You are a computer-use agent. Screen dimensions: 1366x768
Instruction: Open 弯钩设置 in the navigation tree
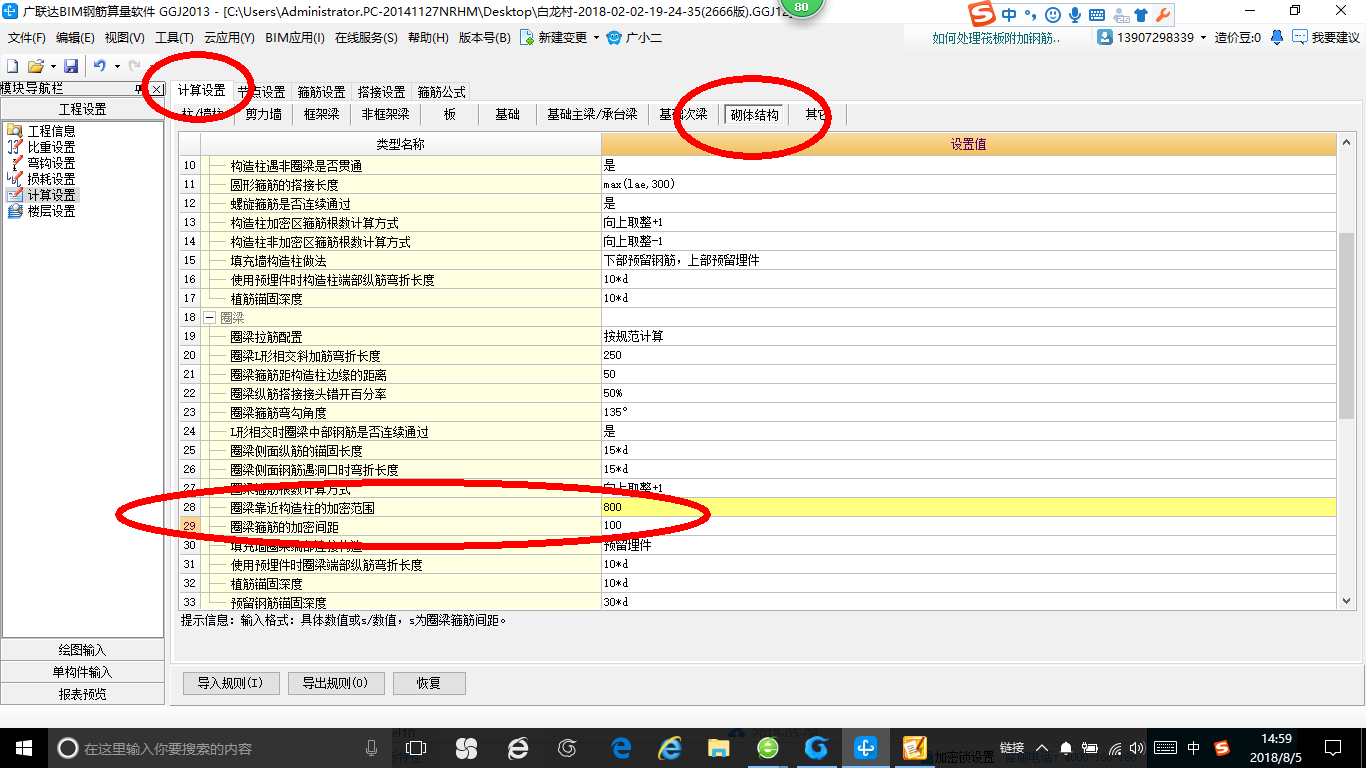pyautogui.click(x=51, y=163)
